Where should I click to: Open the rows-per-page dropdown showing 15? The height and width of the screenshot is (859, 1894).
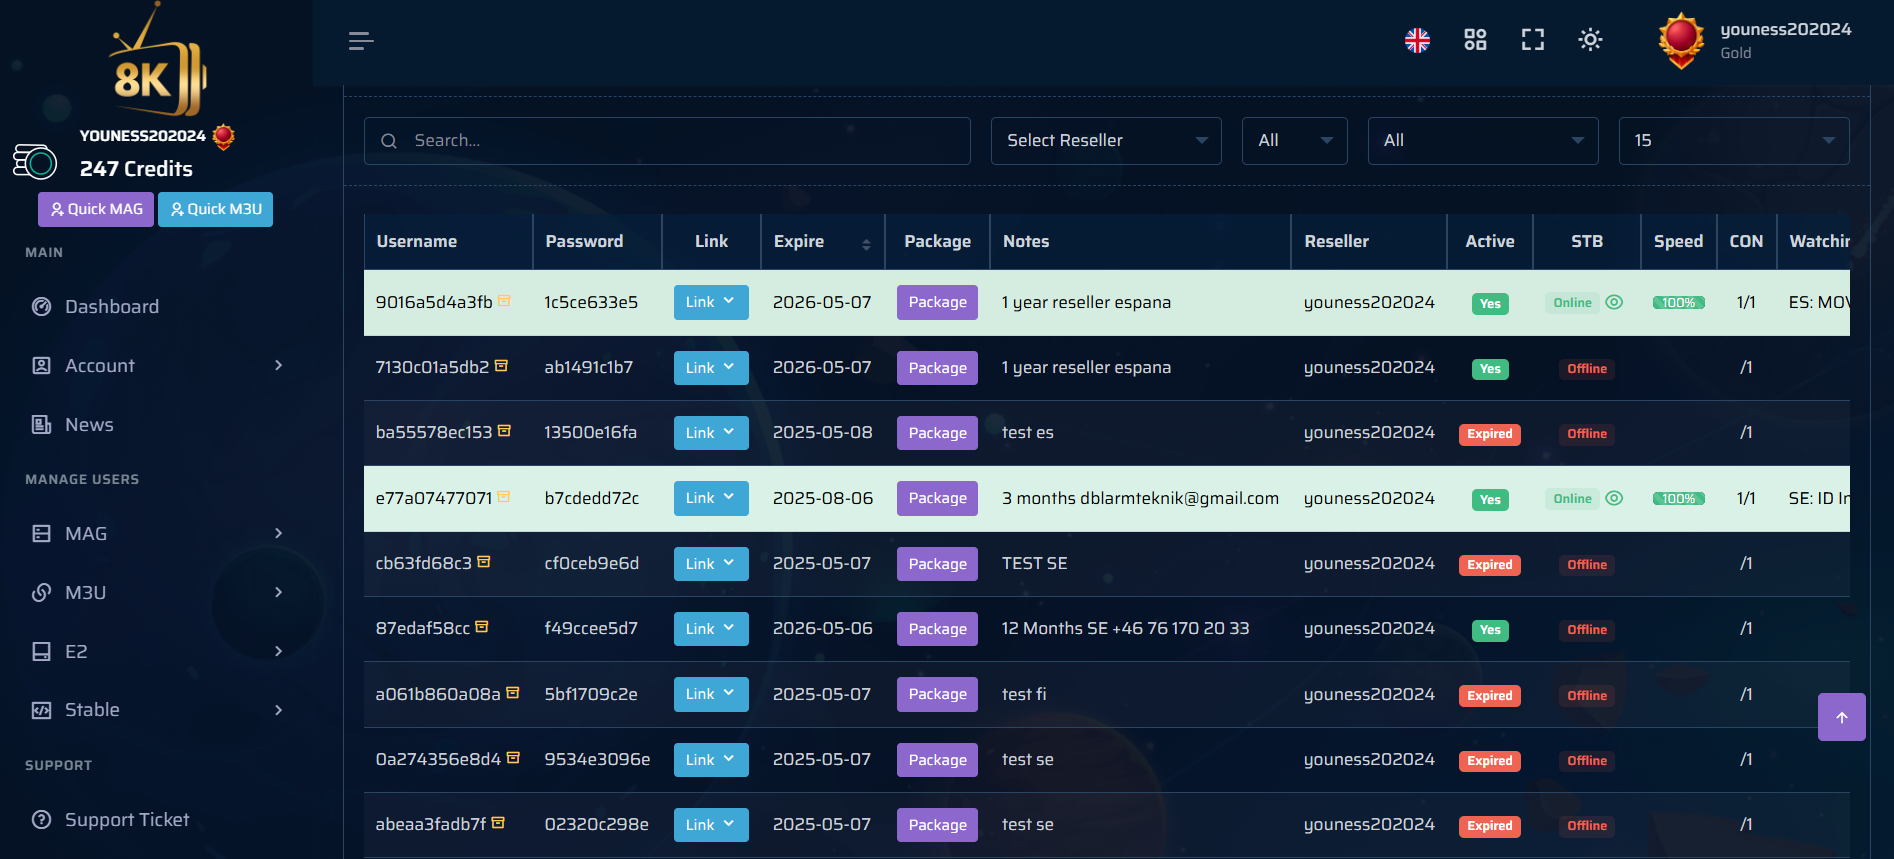pyautogui.click(x=1734, y=141)
